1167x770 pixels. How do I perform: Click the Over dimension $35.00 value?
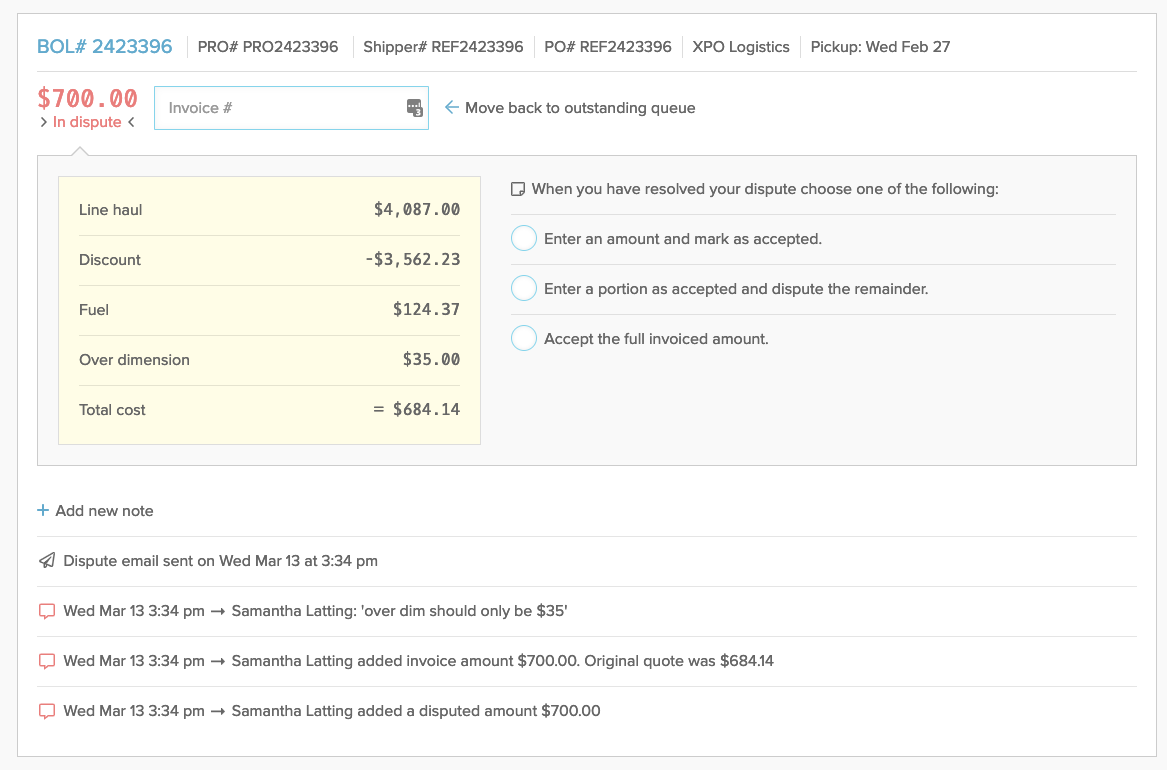432,359
